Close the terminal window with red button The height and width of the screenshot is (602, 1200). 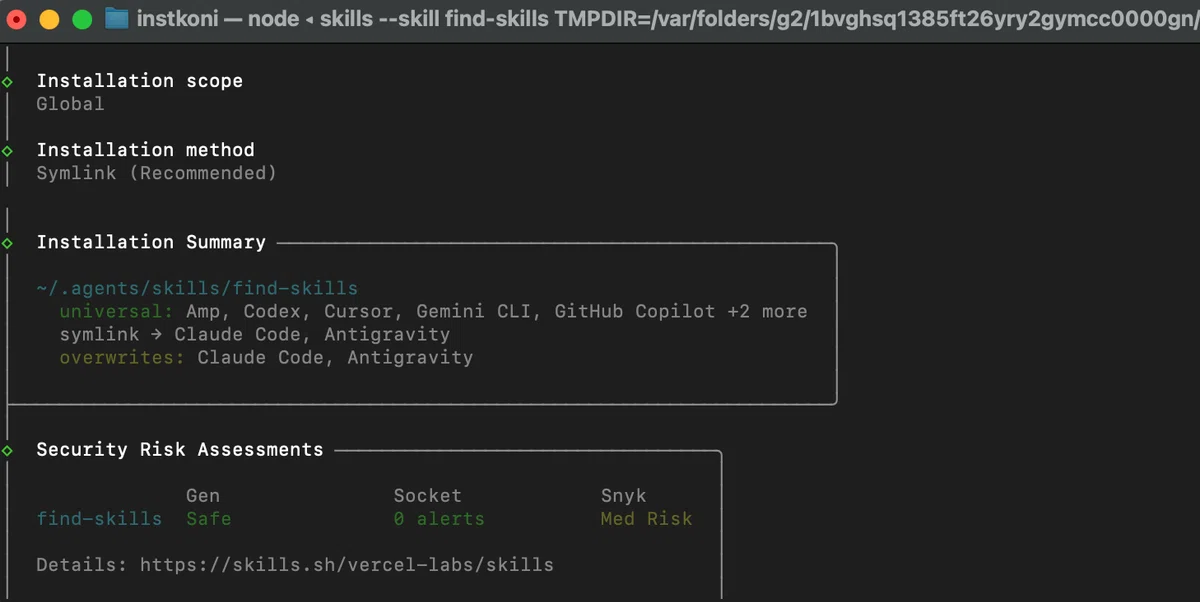point(16,19)
